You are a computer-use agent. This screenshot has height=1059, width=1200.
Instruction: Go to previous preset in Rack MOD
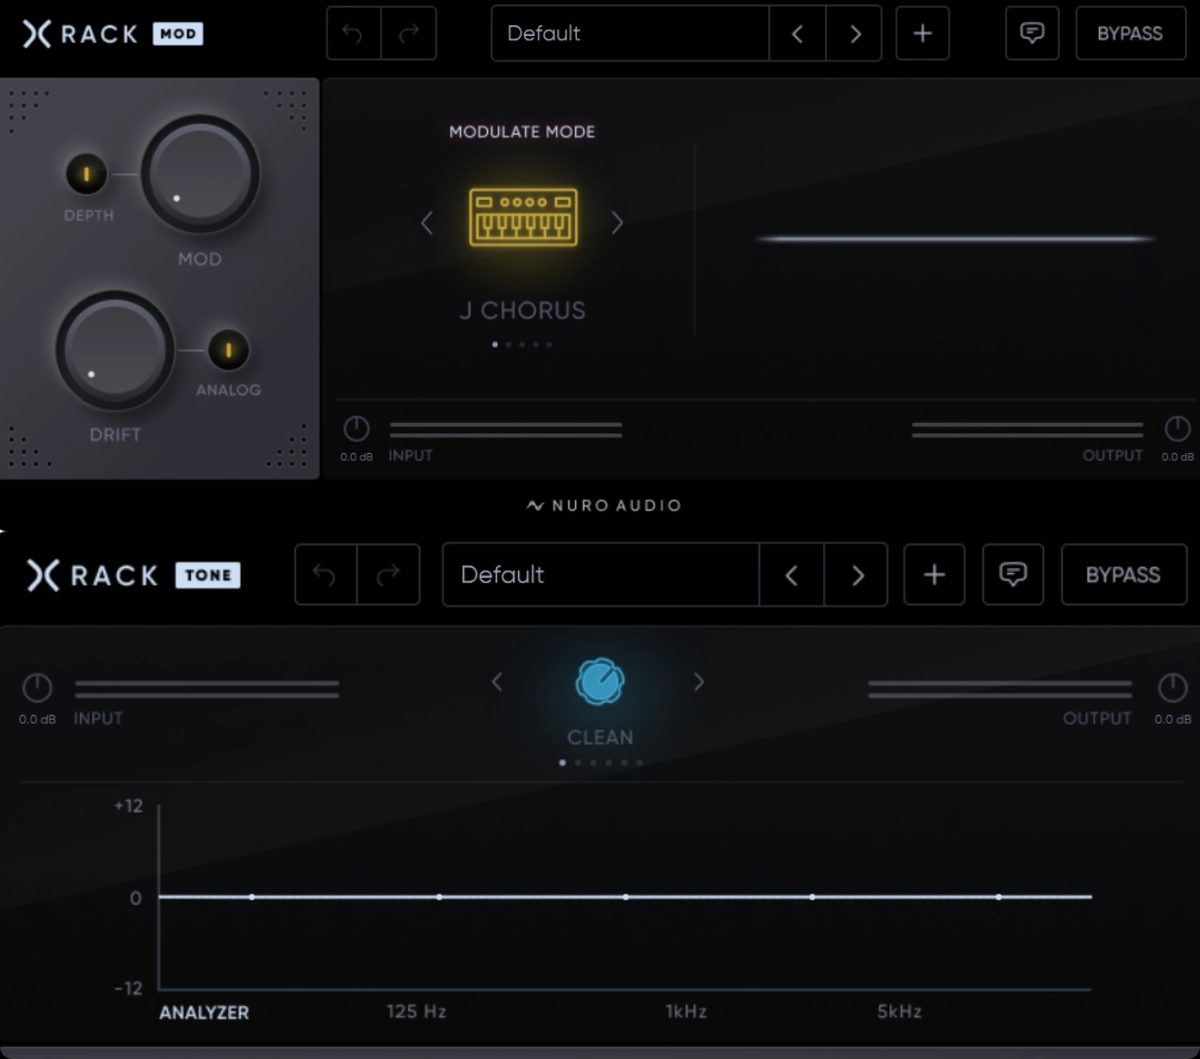point(797,34)
